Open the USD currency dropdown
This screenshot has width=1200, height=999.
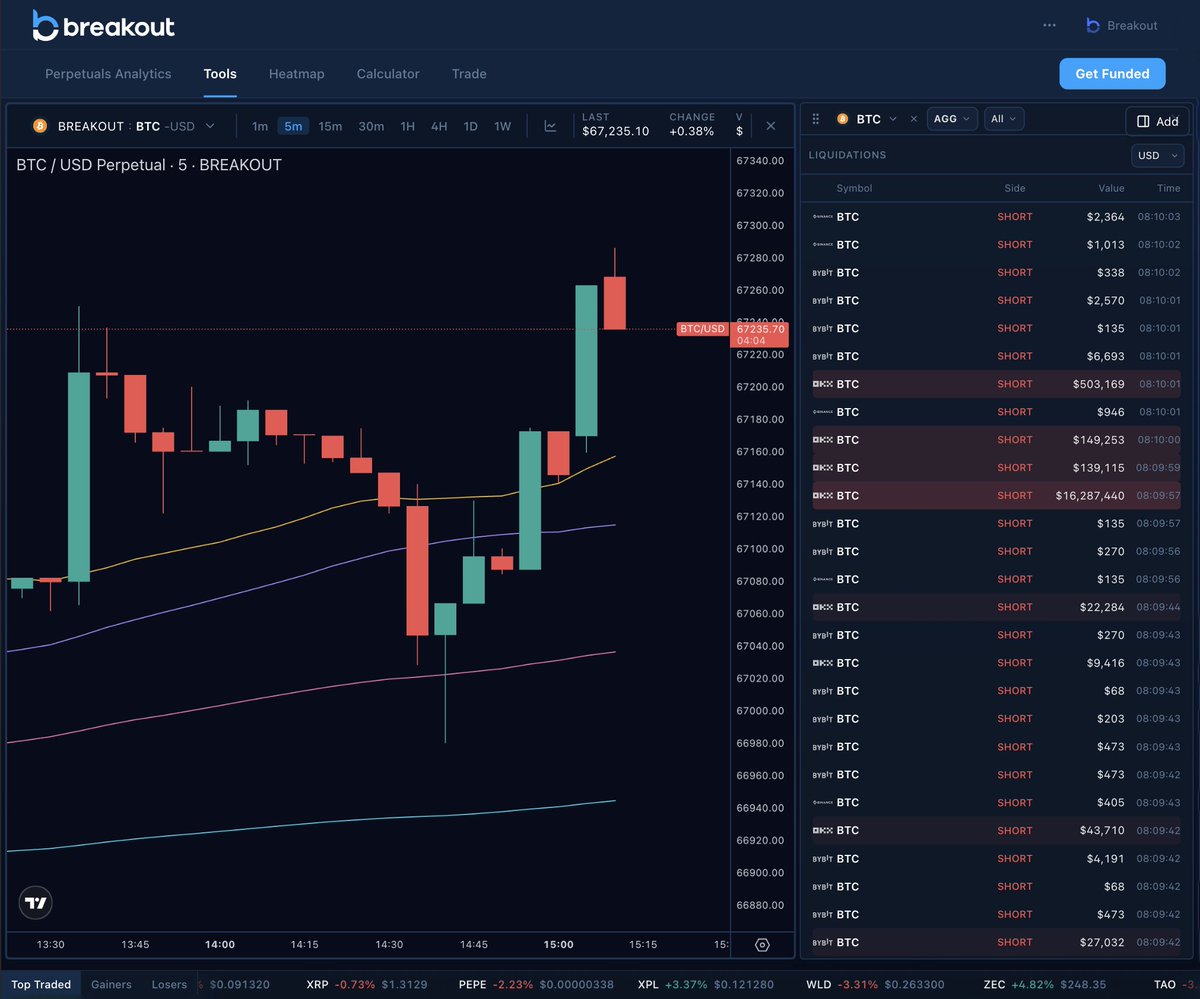tap(1157, 155)
